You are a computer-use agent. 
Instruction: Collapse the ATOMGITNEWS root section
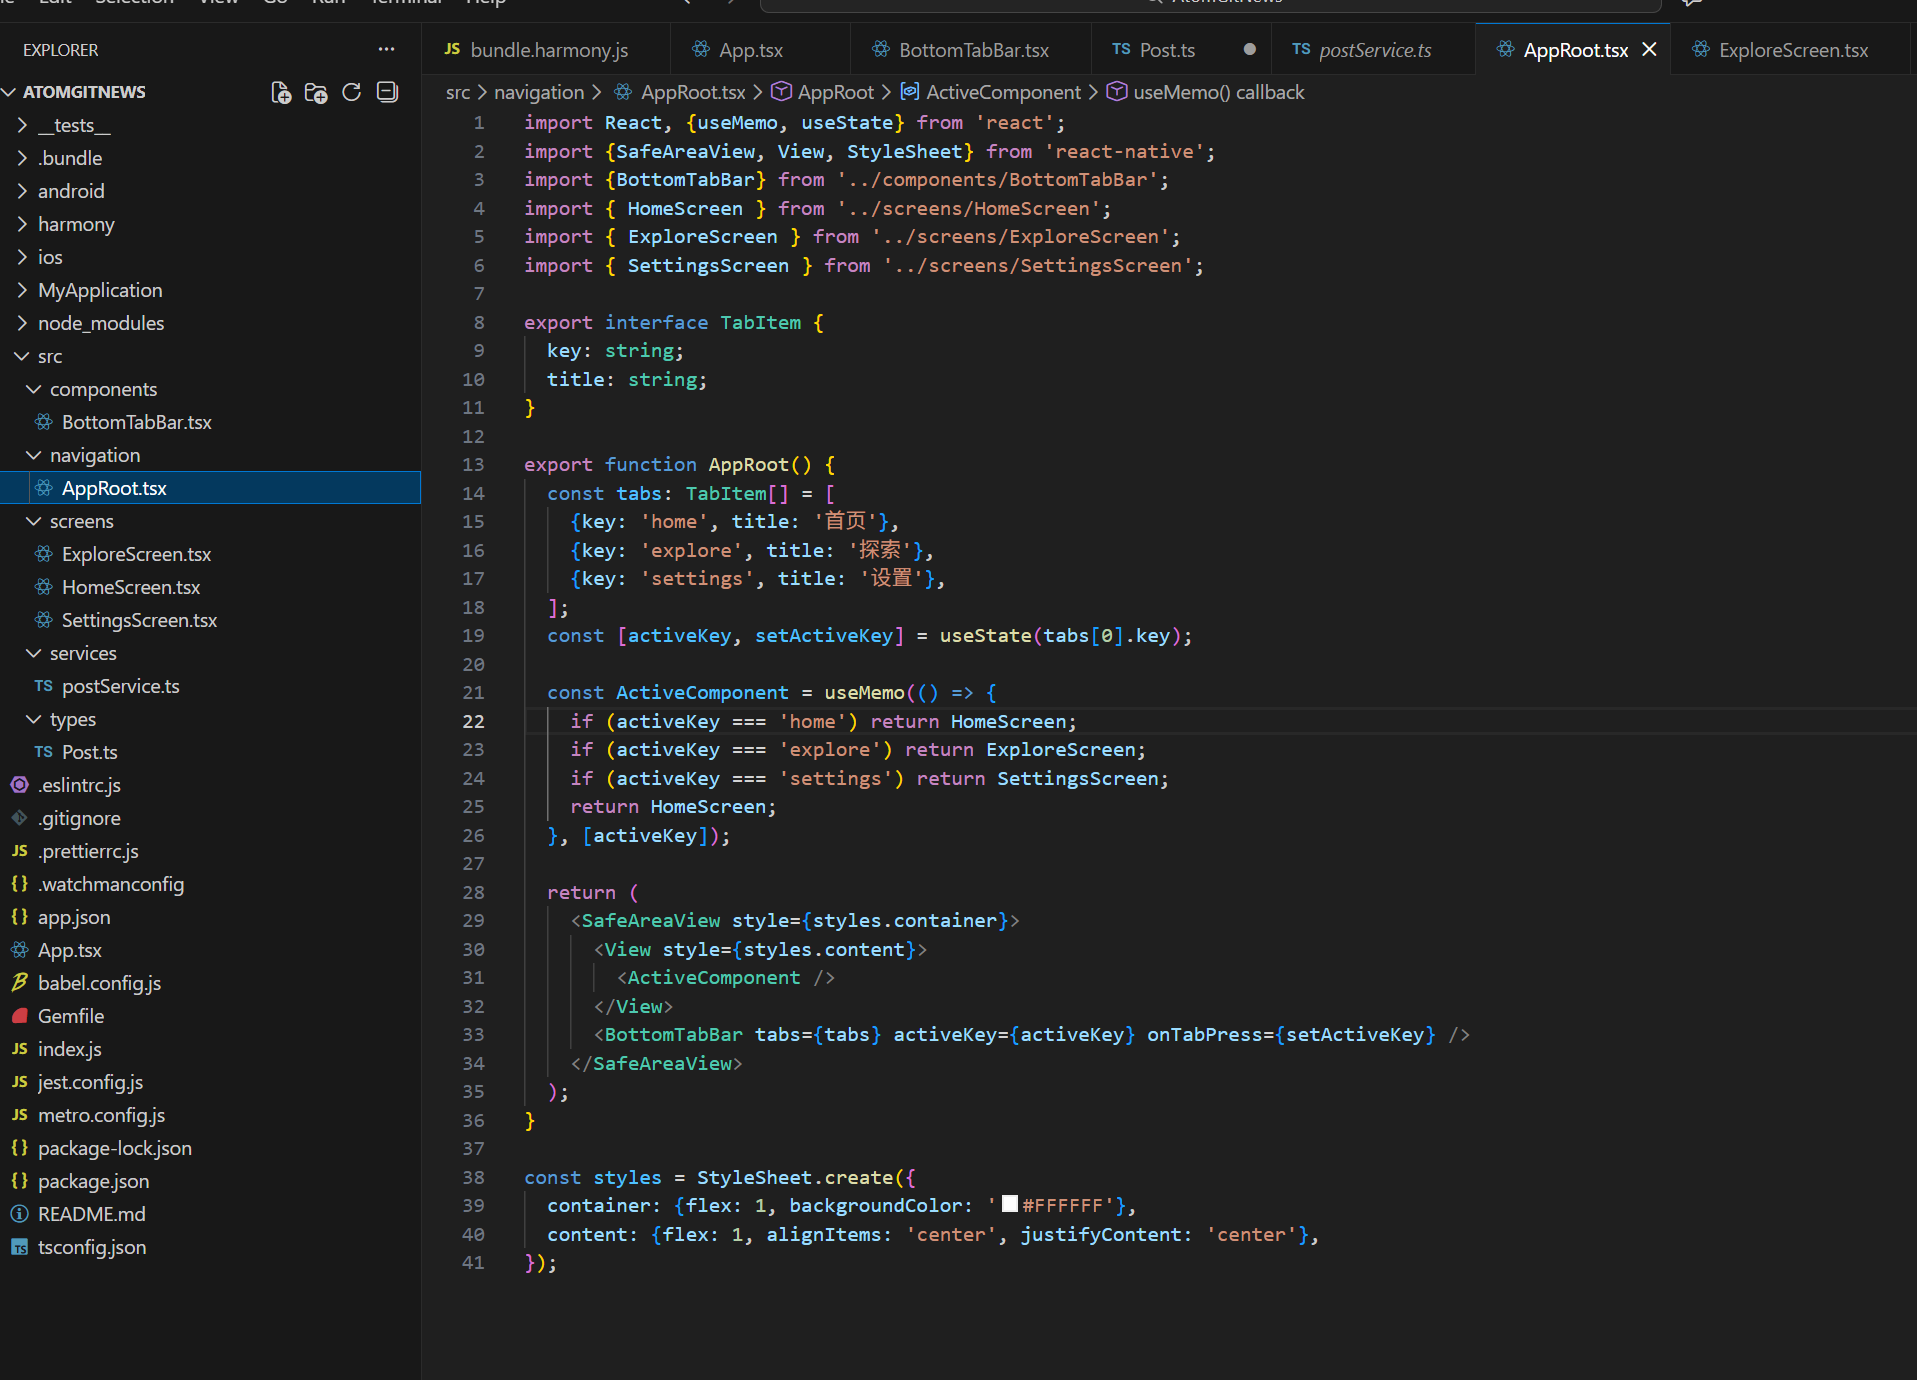(x=10, y=92)
